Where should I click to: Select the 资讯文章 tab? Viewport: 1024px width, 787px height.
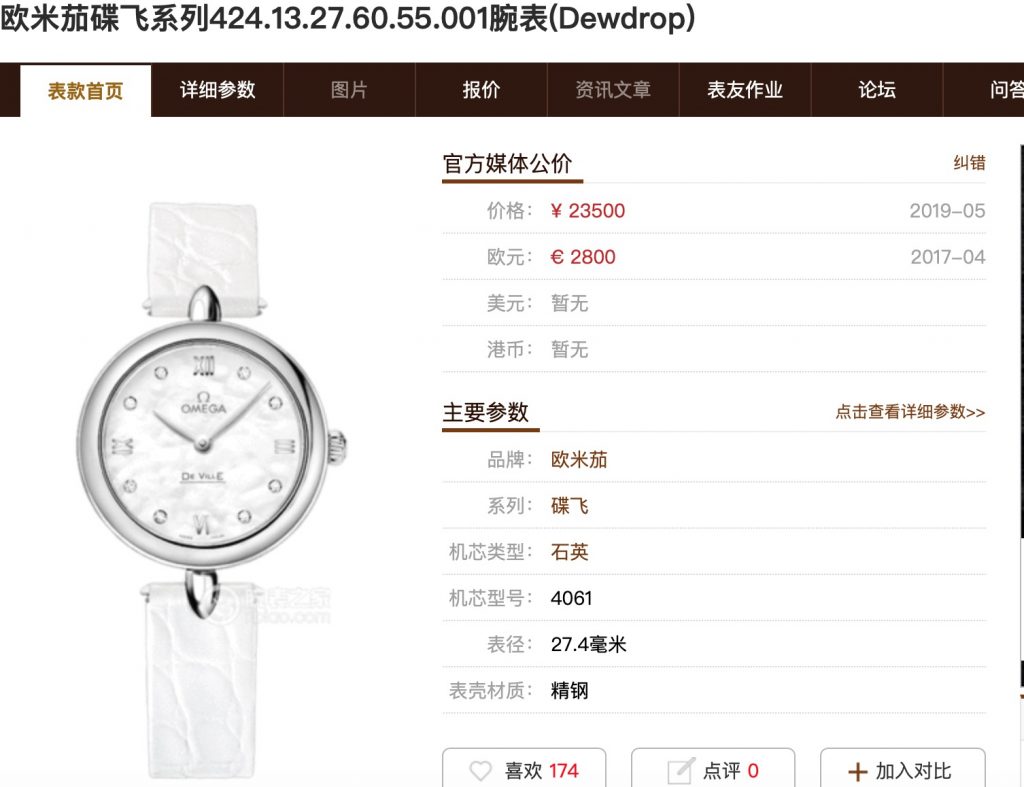click(613, 90)
